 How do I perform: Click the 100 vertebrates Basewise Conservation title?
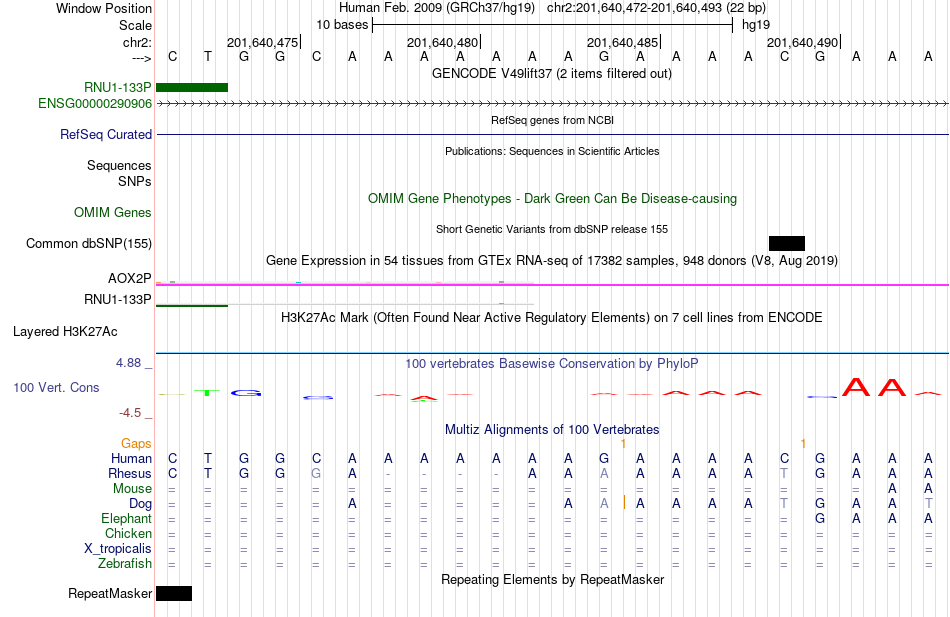[x=552, y=364]
